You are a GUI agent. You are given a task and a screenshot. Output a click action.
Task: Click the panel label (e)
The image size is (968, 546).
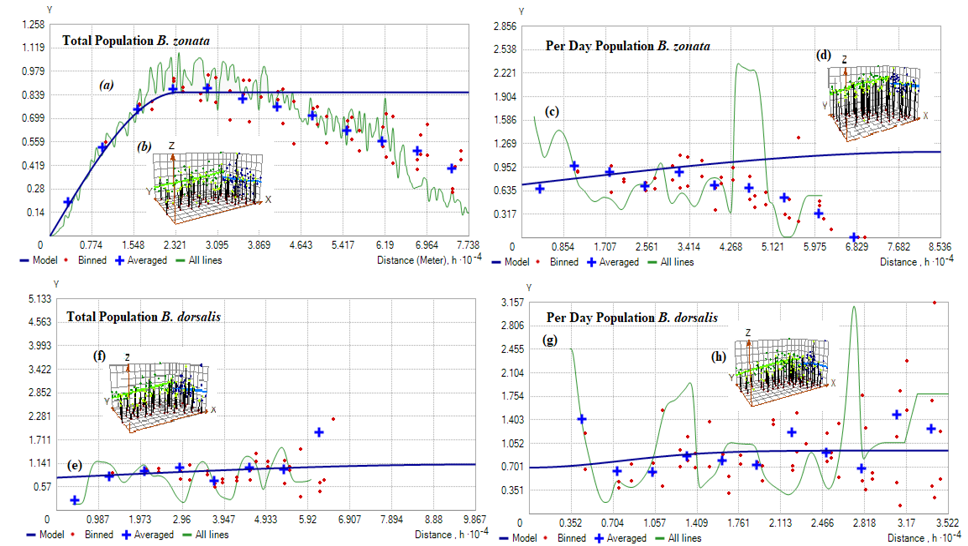point(74,465)
